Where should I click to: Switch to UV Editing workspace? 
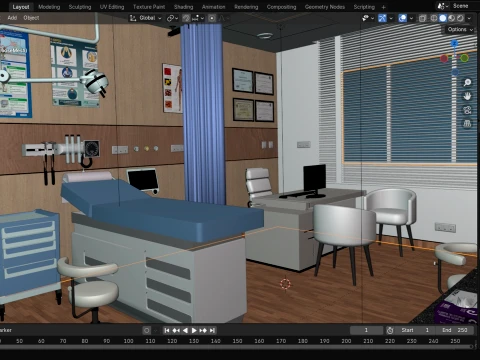(x=112, y=7)
